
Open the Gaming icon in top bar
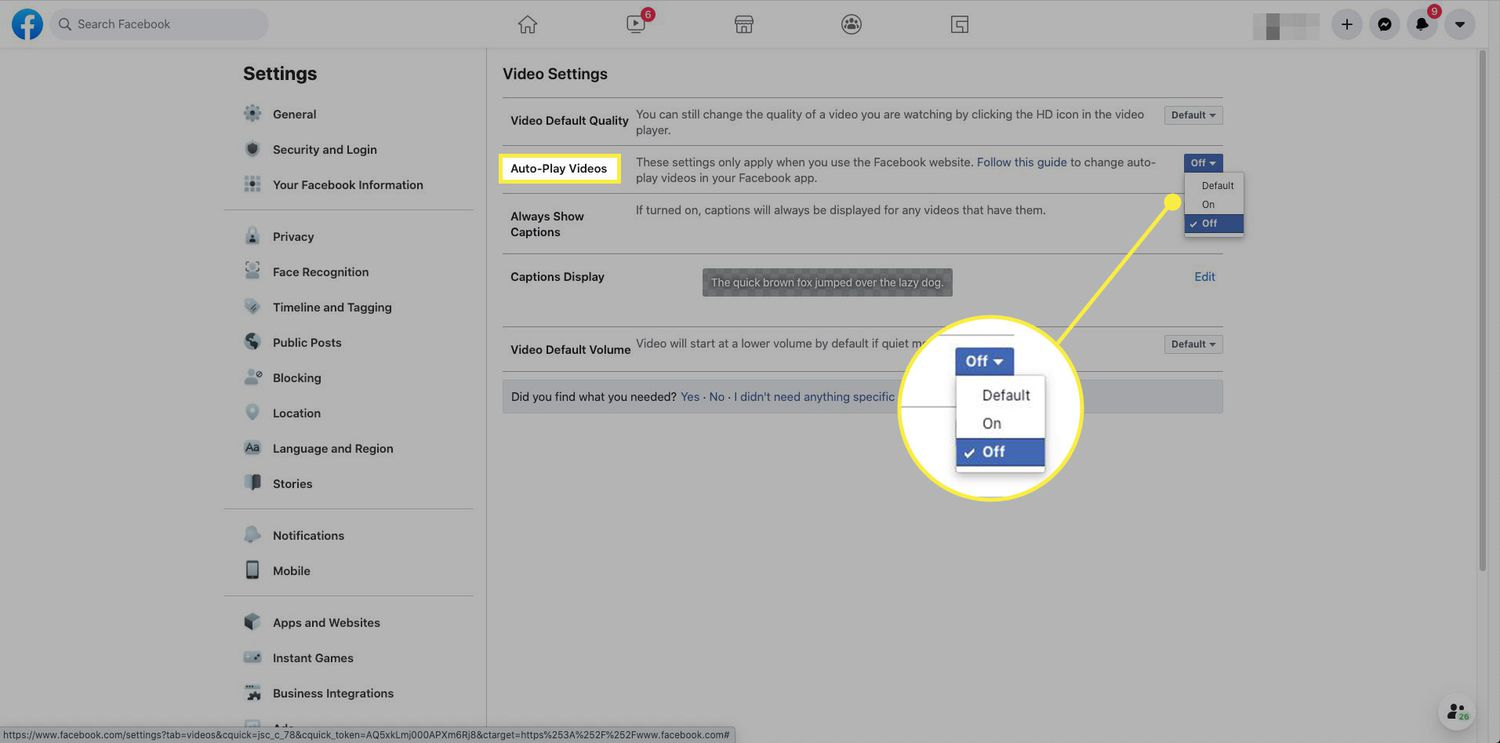coord(960,24)
